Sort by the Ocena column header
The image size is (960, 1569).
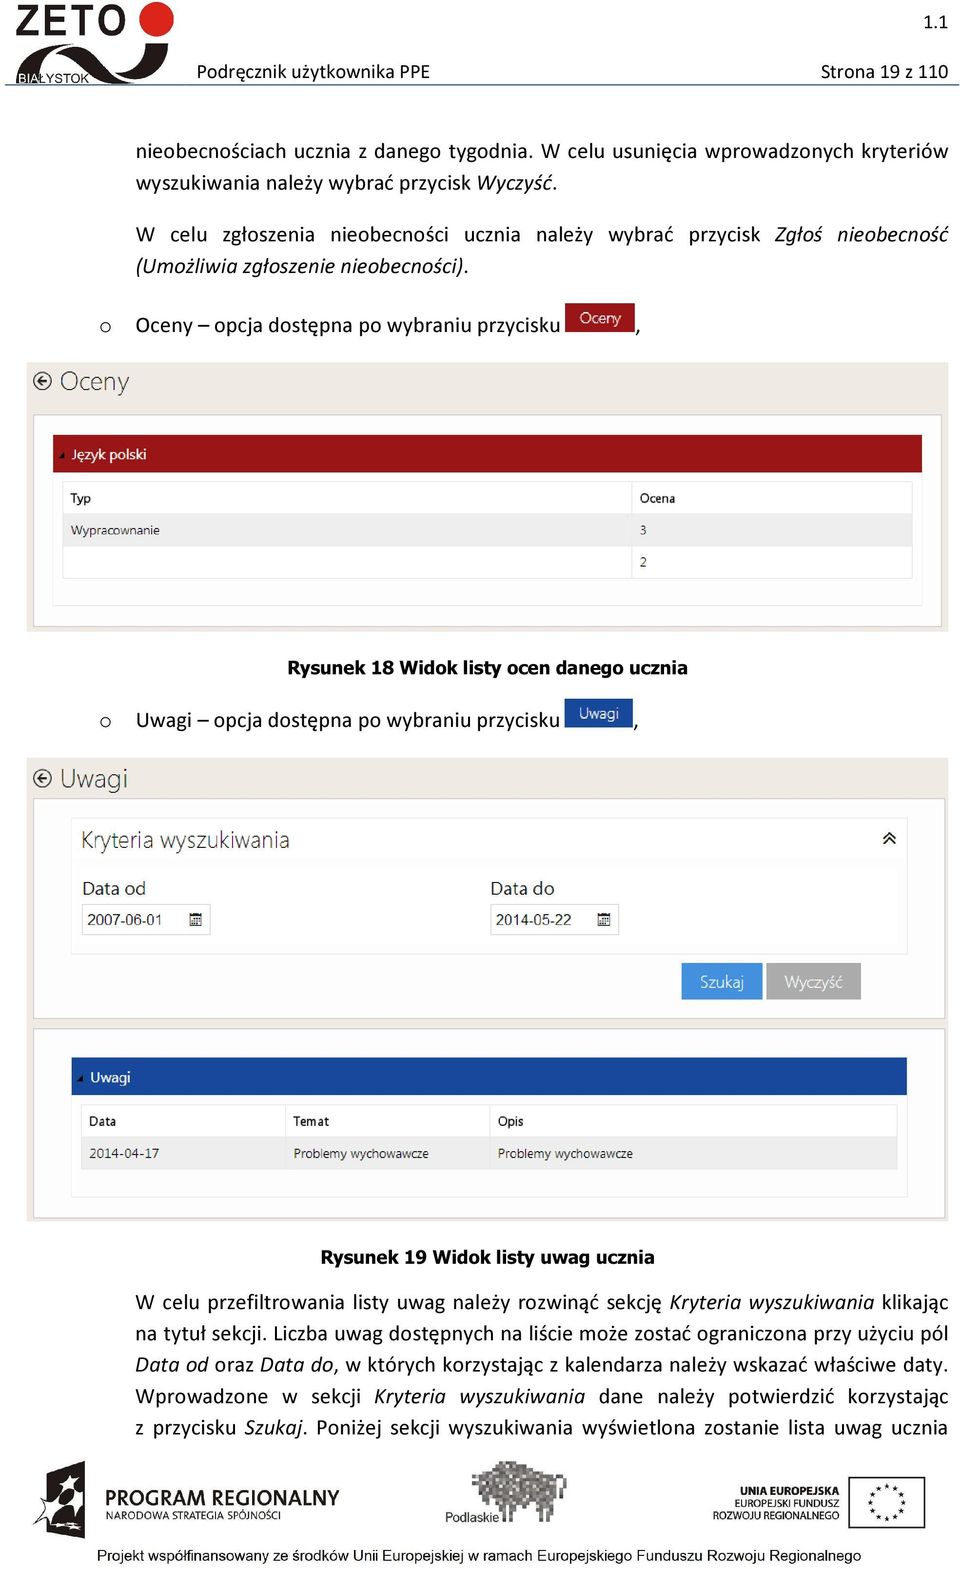pyautogui.click(x=657, y=498)
